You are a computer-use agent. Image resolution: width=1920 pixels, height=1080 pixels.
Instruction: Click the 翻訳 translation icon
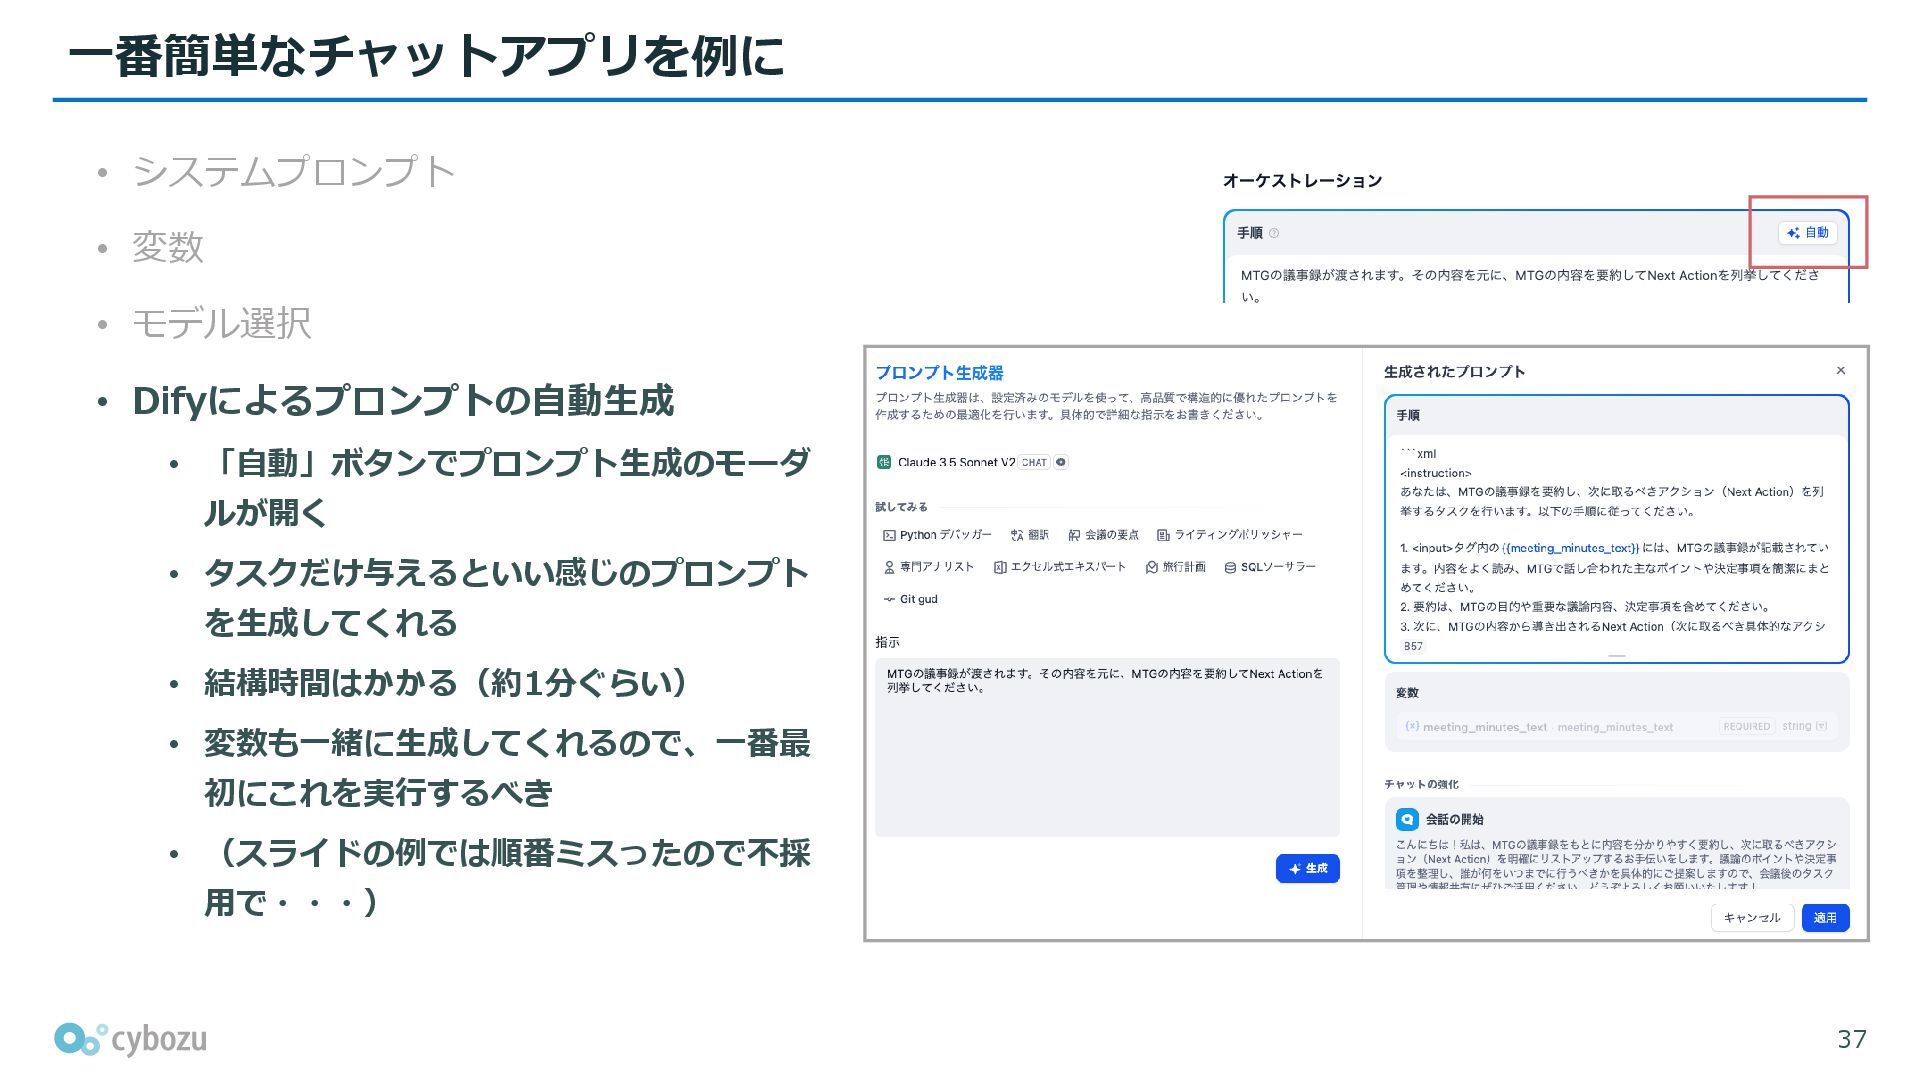click(x=1017, y=535)
